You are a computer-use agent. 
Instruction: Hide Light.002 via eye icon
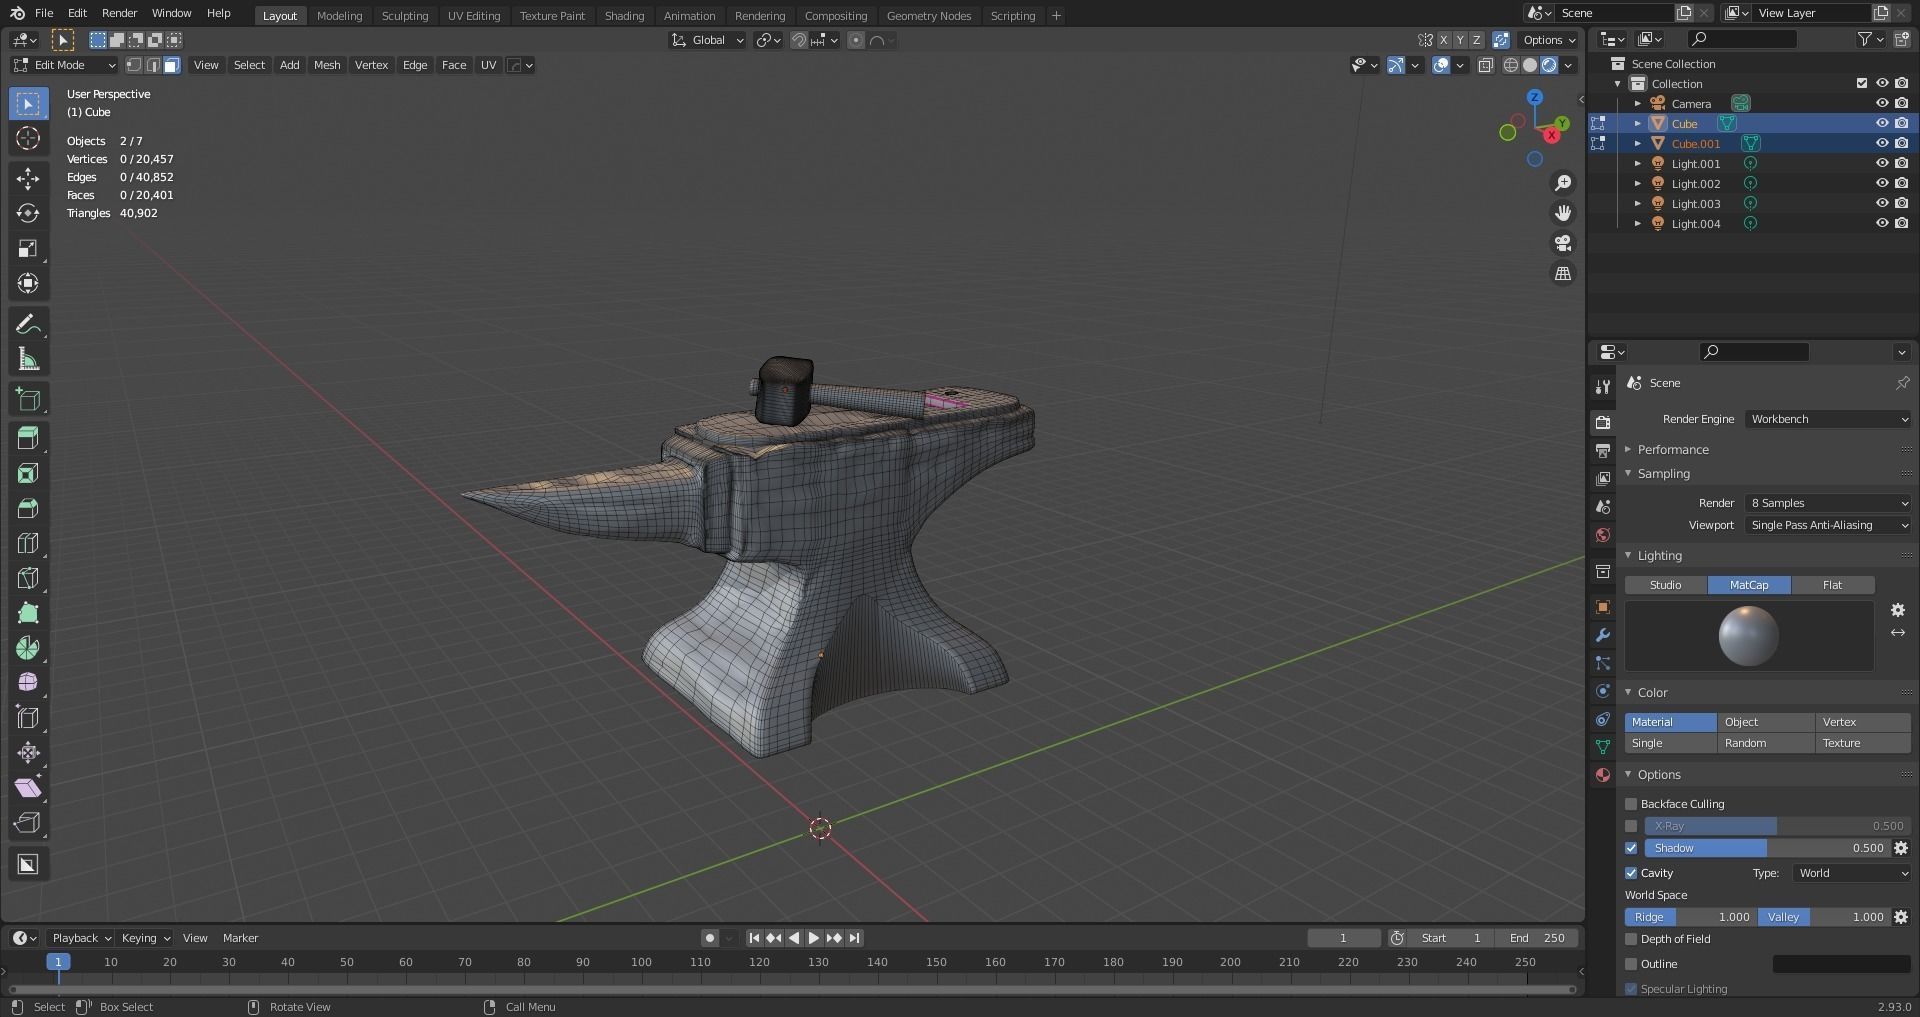pyautogui.click(x=1881, y=183)
